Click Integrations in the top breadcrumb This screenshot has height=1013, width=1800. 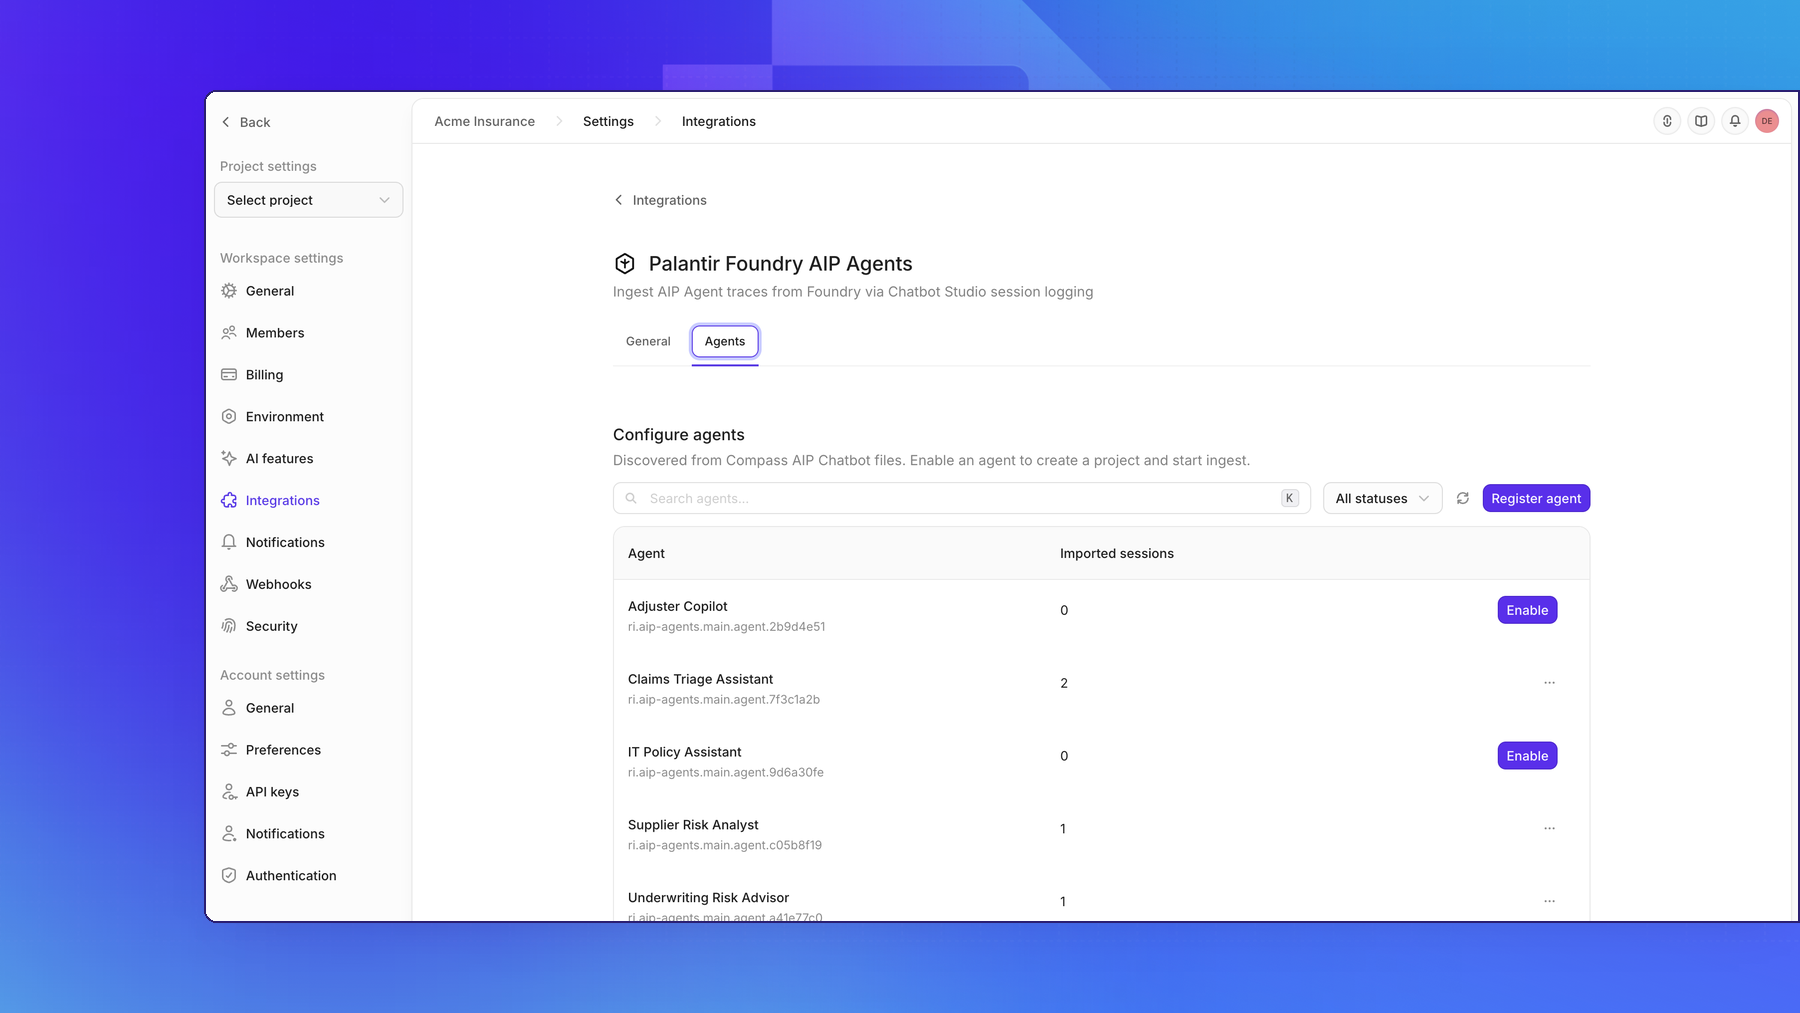point(719,121)
